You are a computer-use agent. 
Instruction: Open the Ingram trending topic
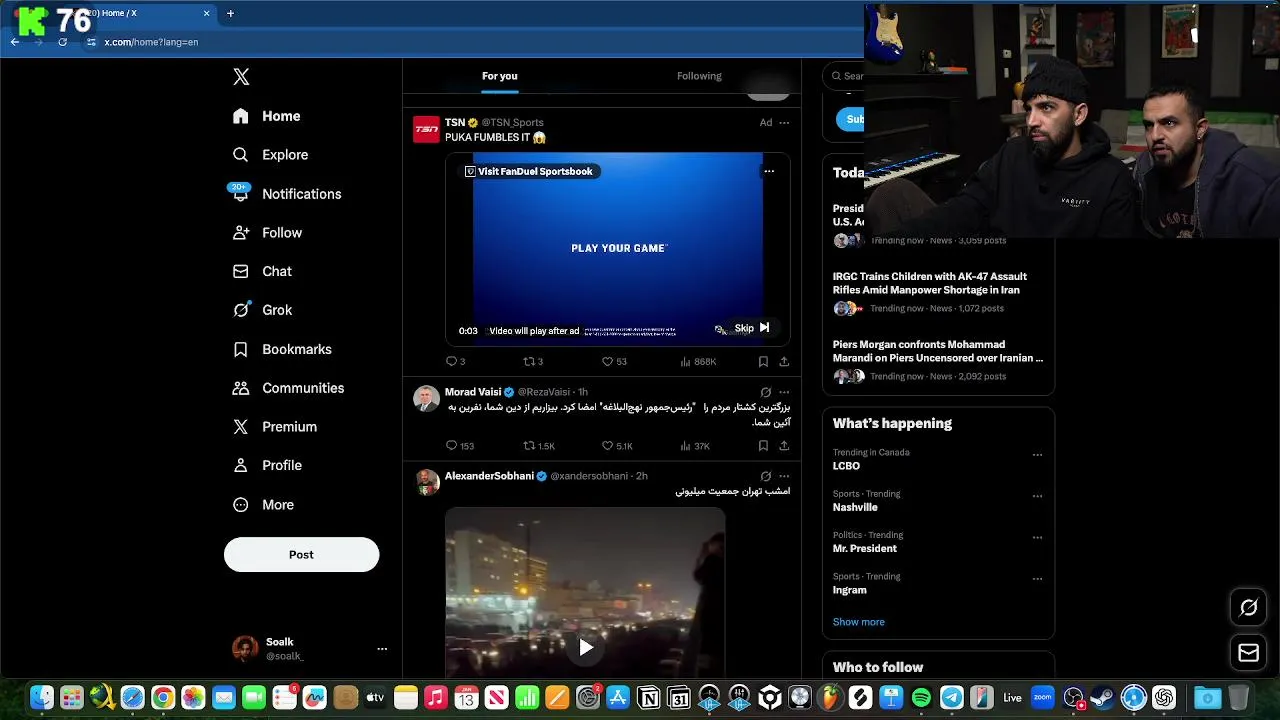(x=850, y=590)
